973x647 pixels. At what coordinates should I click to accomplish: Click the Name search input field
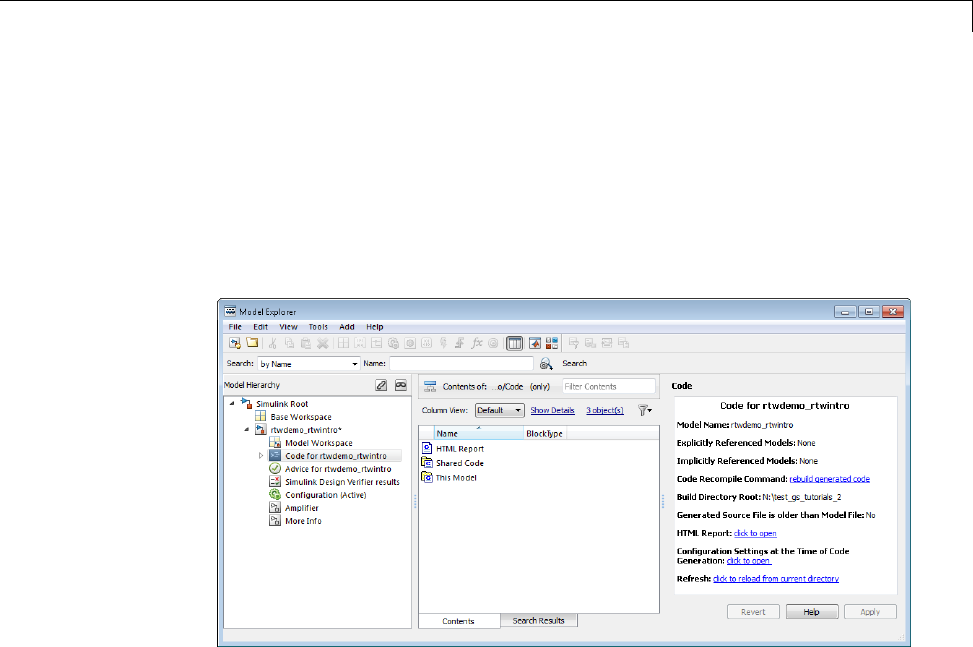(461, 364)
